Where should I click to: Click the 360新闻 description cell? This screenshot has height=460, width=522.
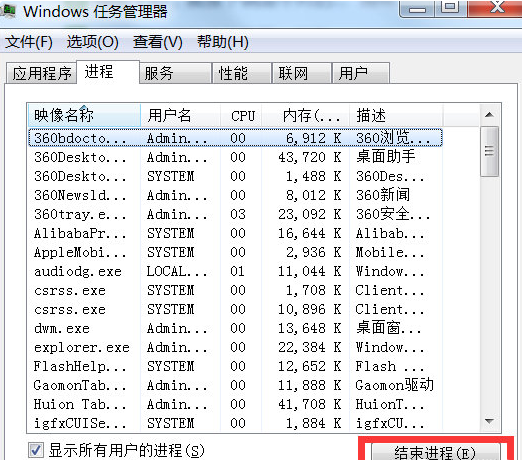pyautogui.click(x=383, y=195)
